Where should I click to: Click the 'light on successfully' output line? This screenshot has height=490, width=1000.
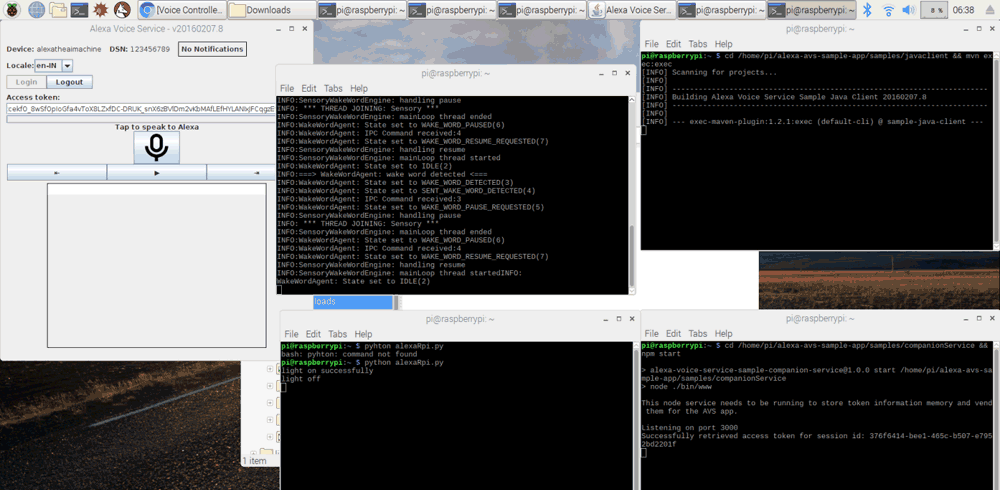[327, 371]
